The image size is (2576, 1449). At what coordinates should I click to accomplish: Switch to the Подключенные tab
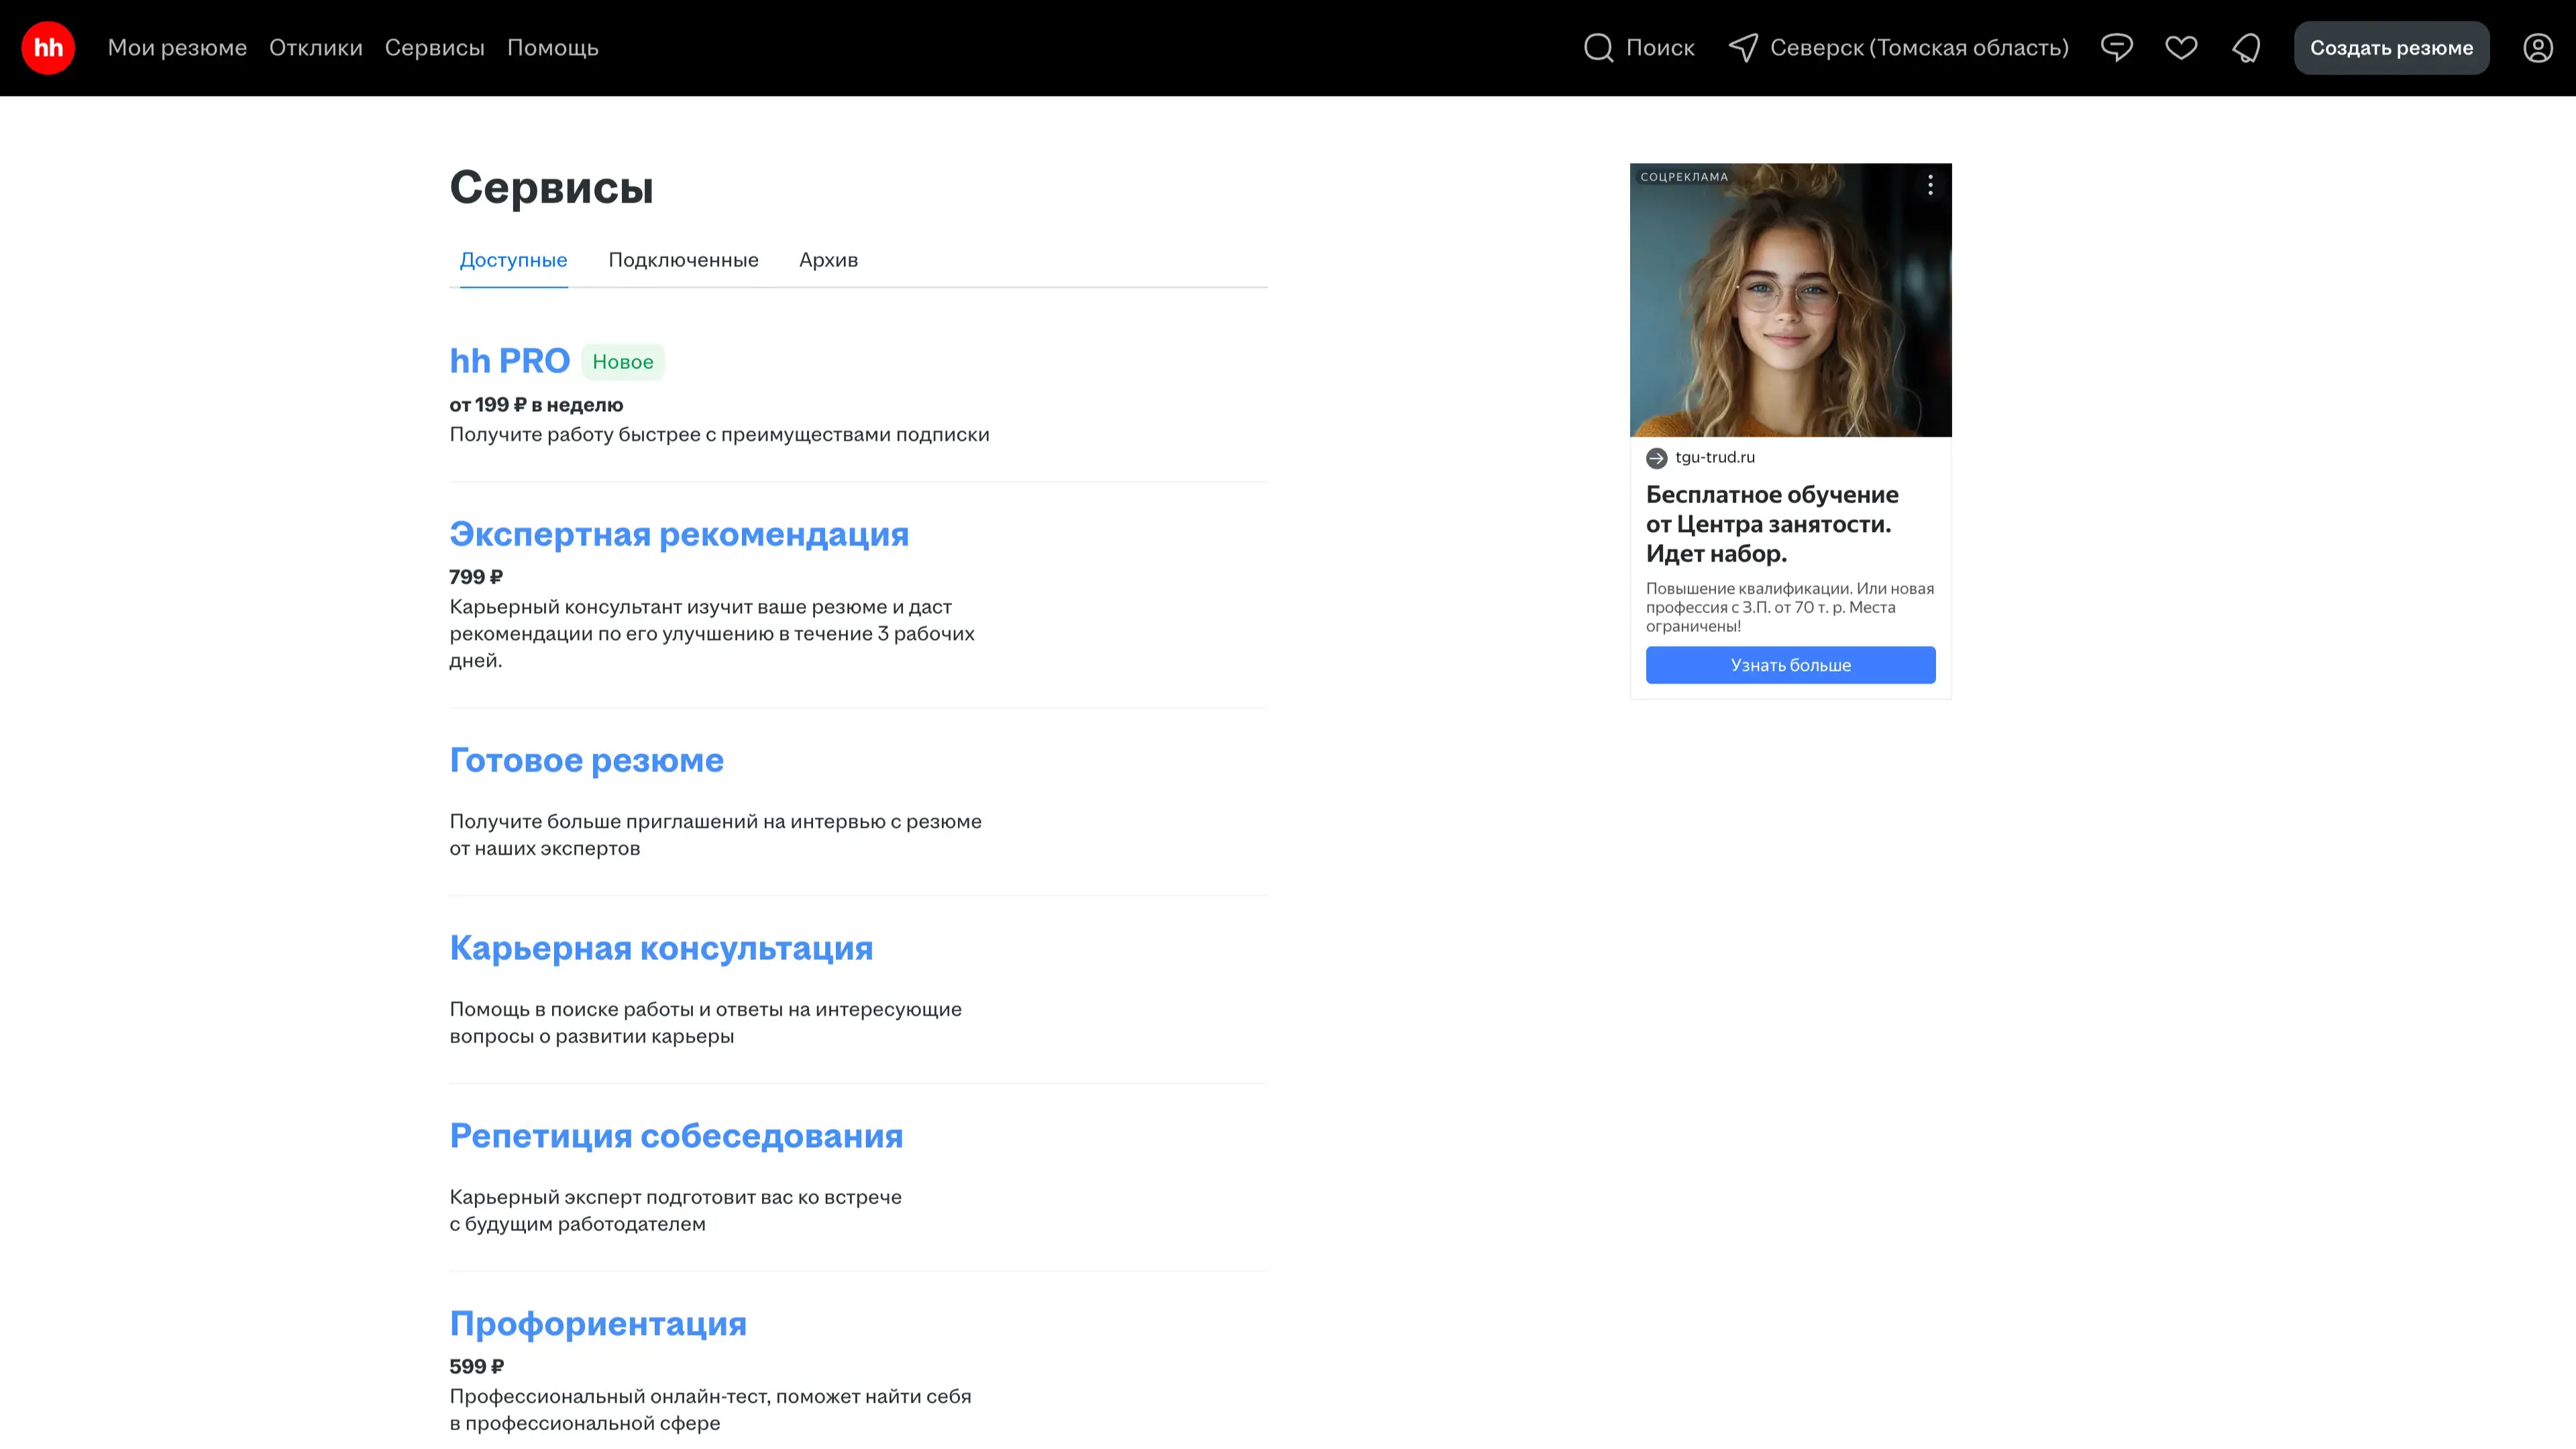pos(683,260)
